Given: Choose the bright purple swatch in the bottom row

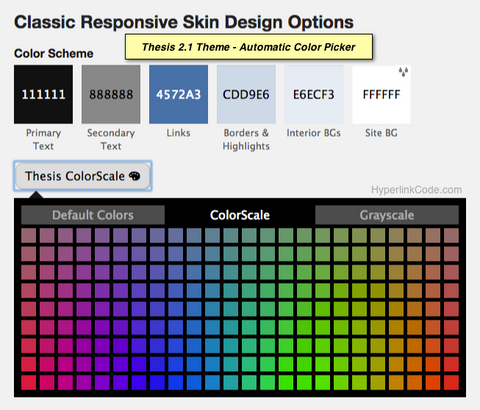Looking at the screenshot, I should 102,382.
